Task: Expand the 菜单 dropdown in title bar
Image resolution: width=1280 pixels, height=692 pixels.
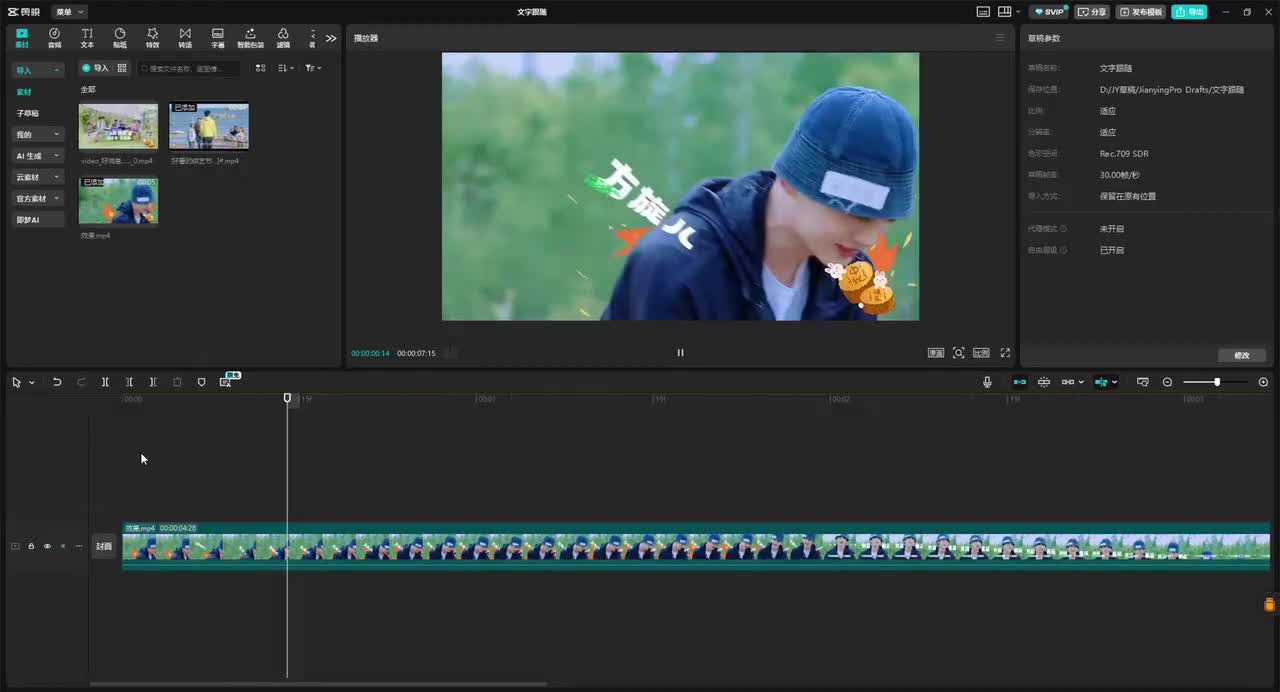Action: (69, 12)
